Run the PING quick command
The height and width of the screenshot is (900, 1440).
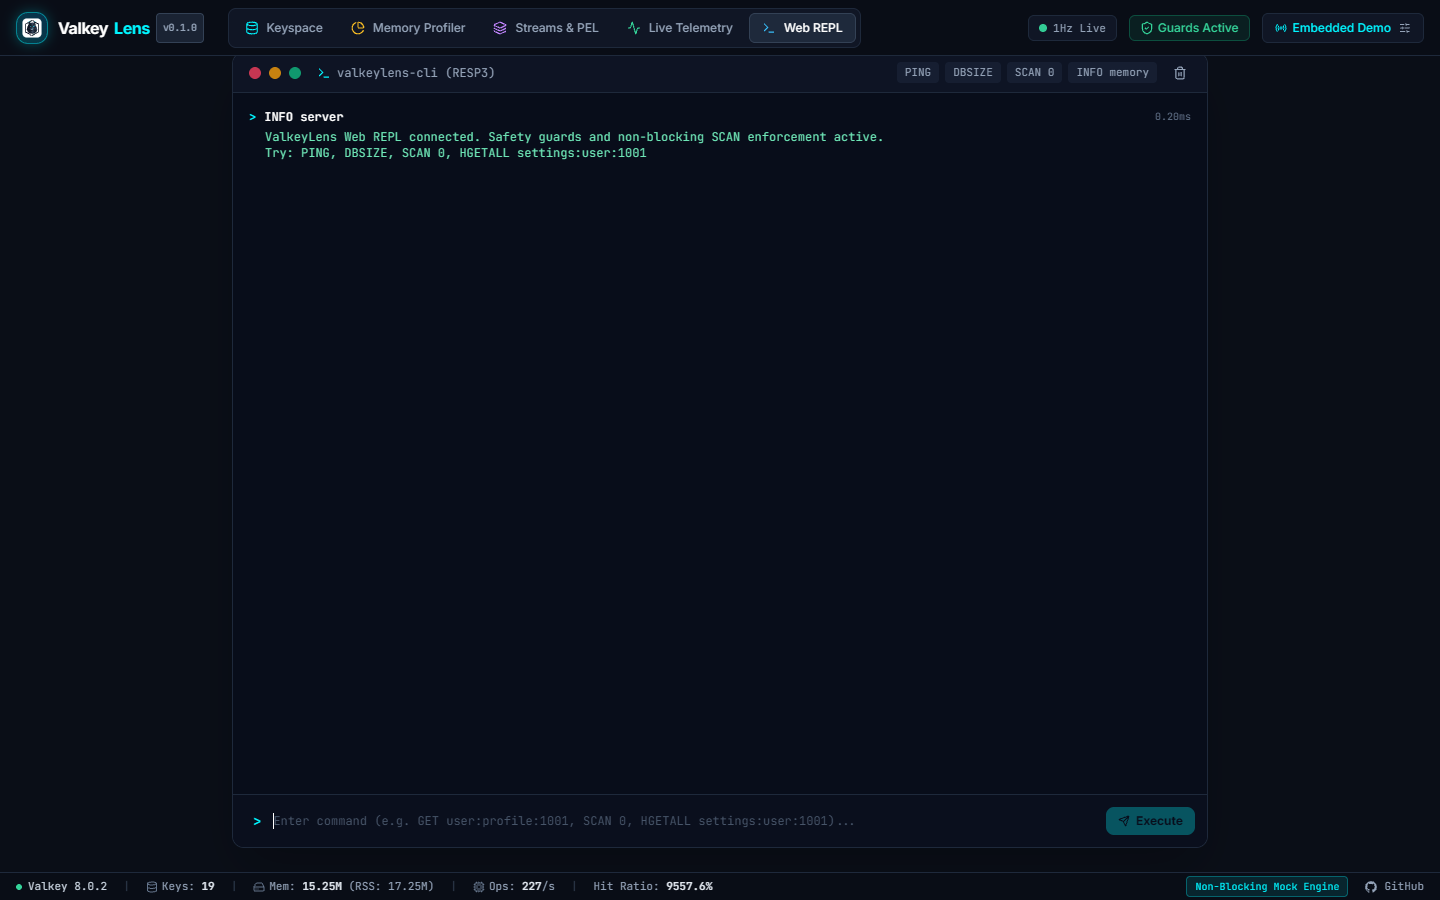pyautogui.click(x=918, y=73)
